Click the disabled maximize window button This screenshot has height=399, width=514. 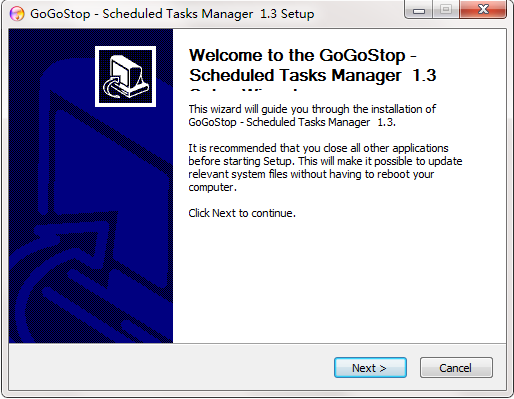tap(446, 10)
